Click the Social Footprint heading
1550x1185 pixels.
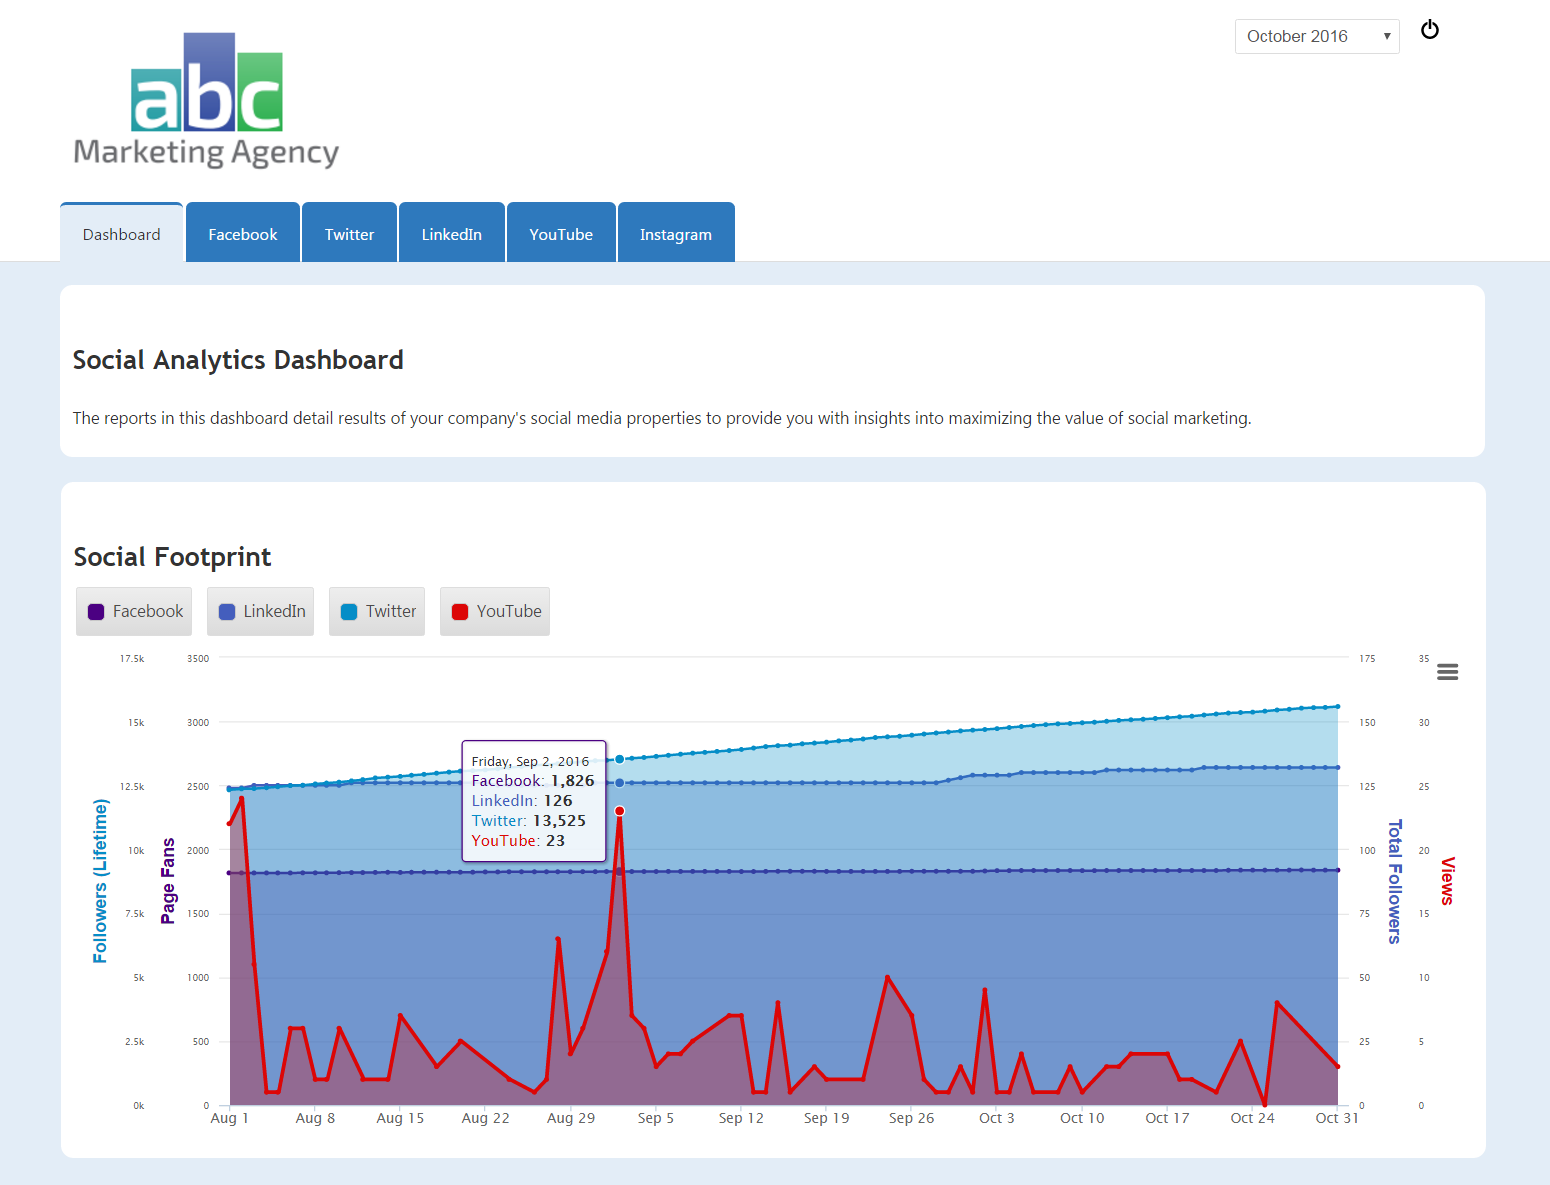[x=172, y=557]
